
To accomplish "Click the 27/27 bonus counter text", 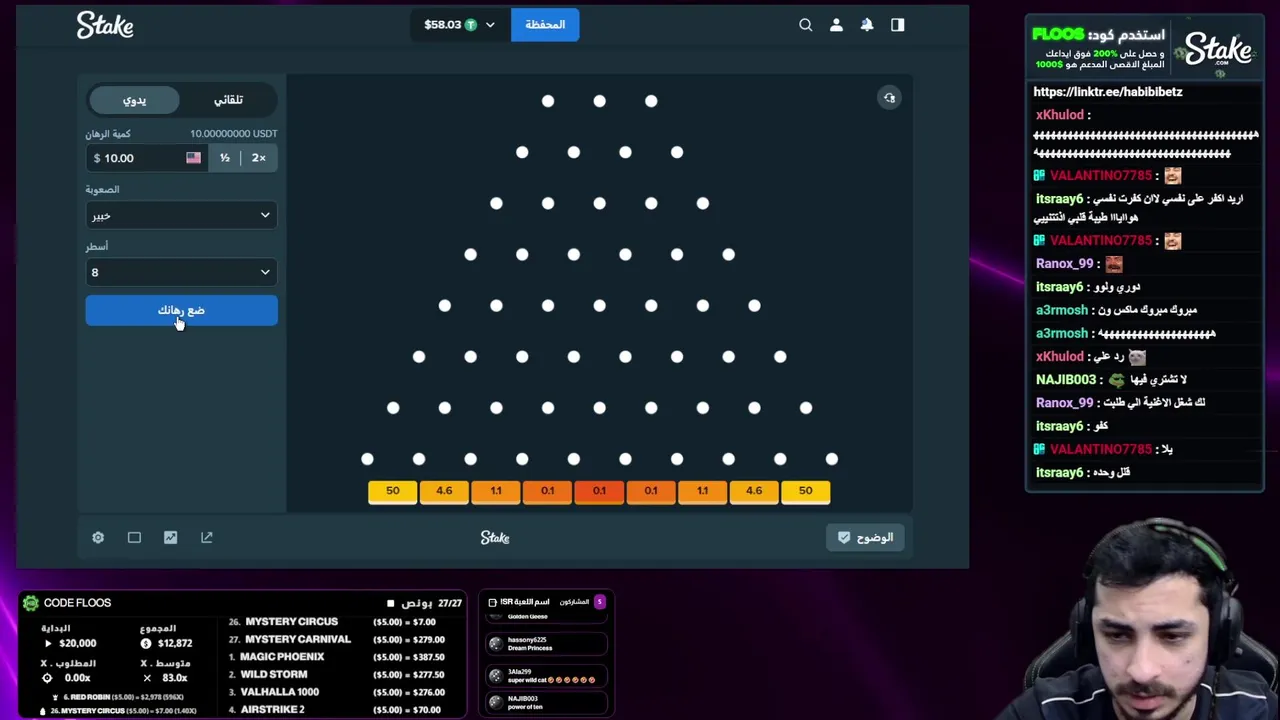I will pos(449,604).
